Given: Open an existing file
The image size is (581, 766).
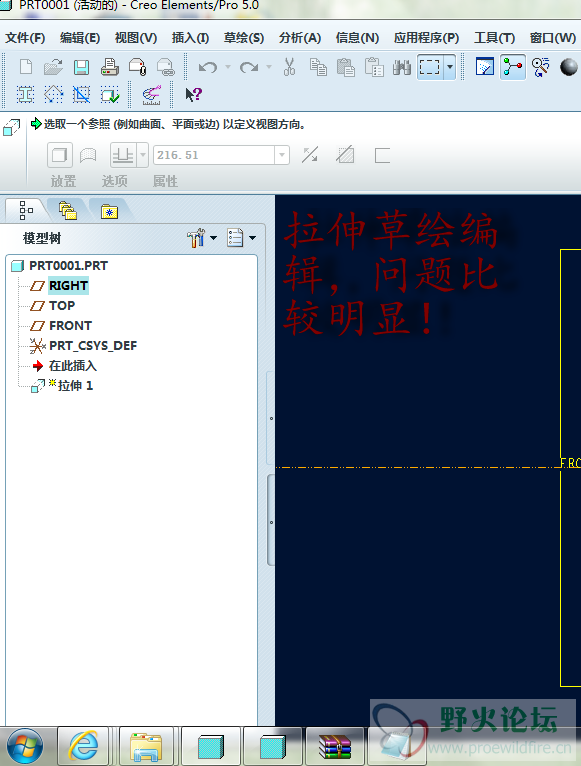Looking at the screenshot, I should tap(53, 66).
